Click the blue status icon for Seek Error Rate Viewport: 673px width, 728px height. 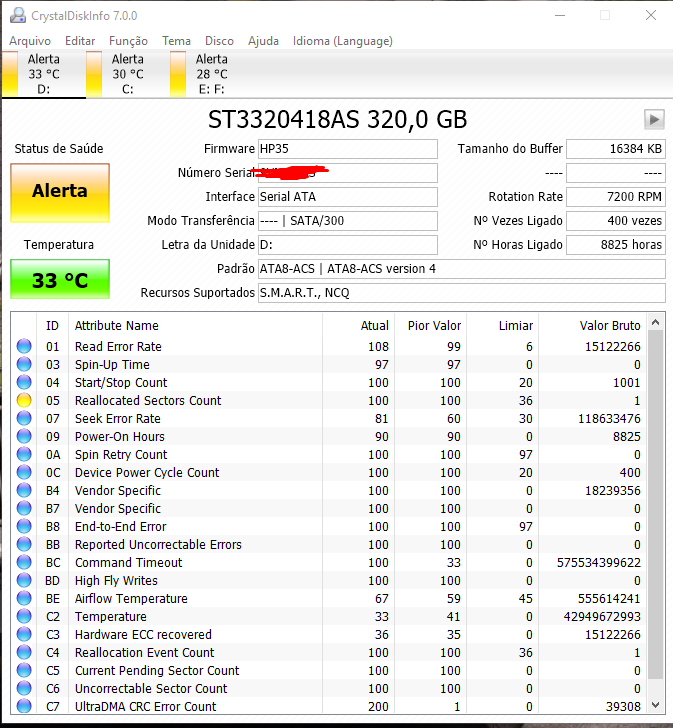tap(24, 418)
